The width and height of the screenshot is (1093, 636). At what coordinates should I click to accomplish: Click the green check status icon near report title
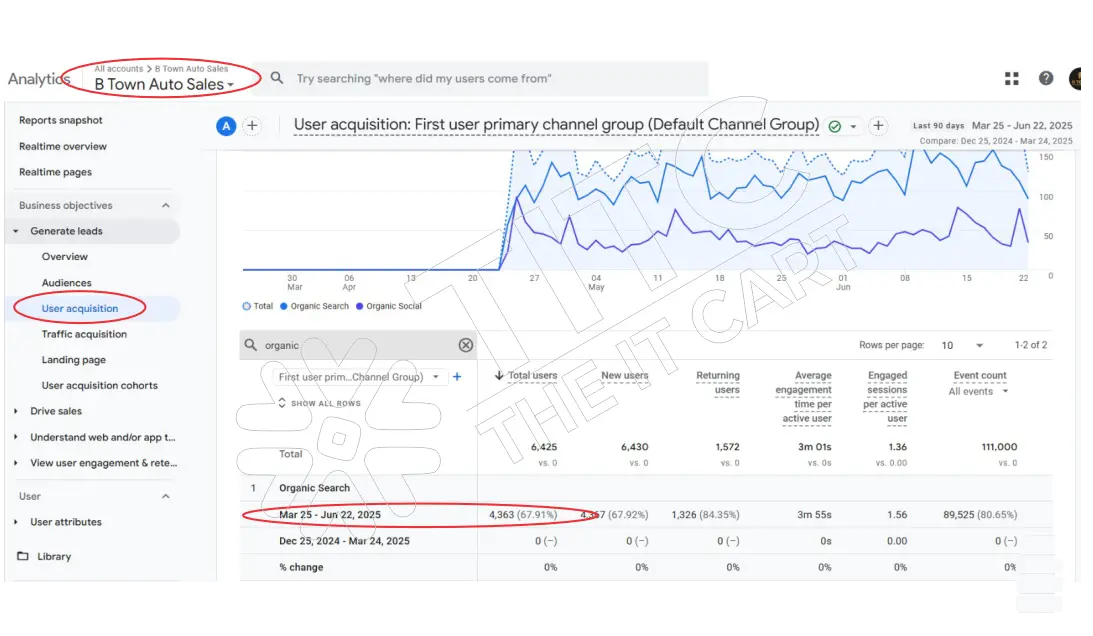pos(834,126)
